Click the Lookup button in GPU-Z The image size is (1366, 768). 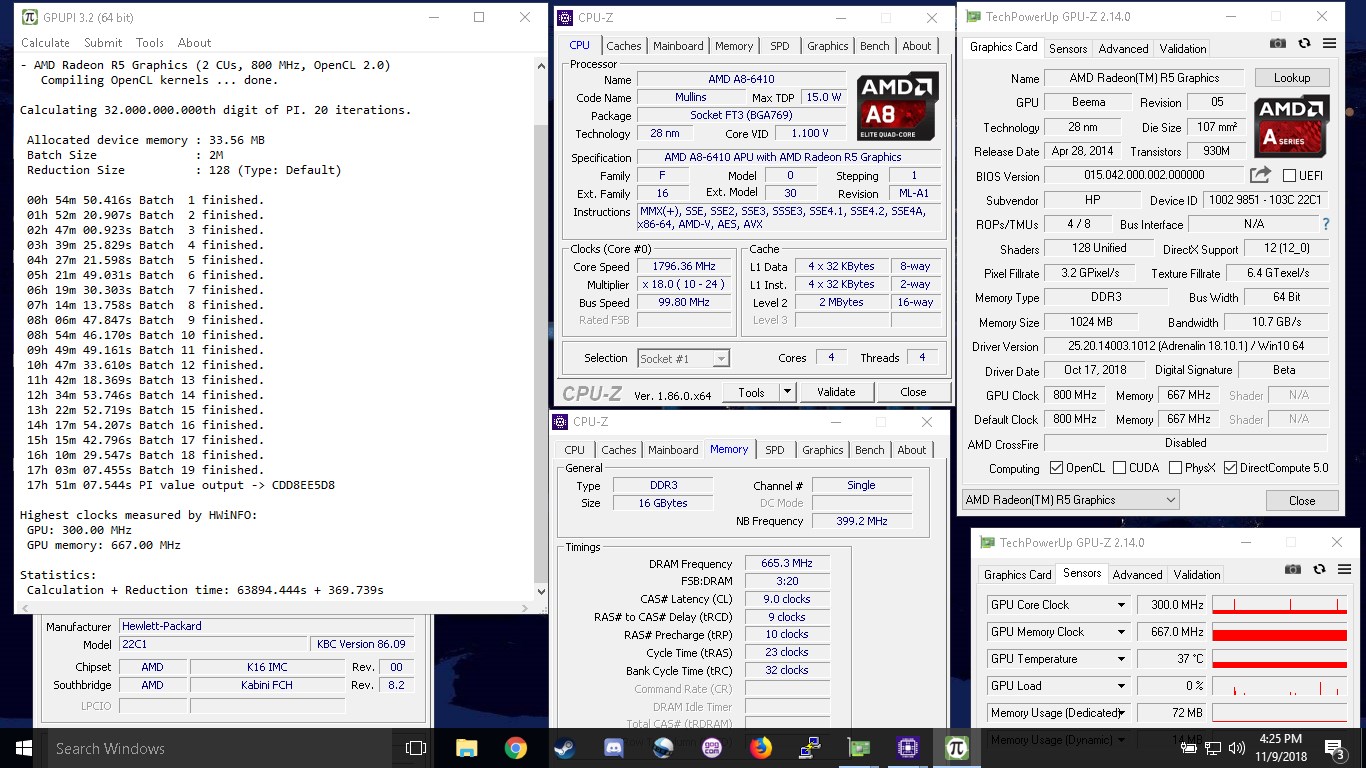(1291, 78)
